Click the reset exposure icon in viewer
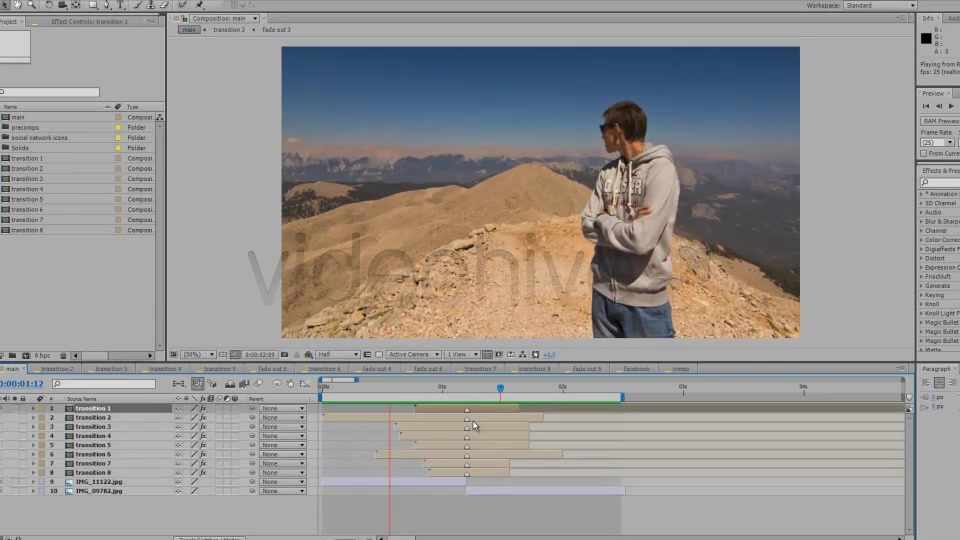Screen dimensions: 960x540 pos(536,354)
